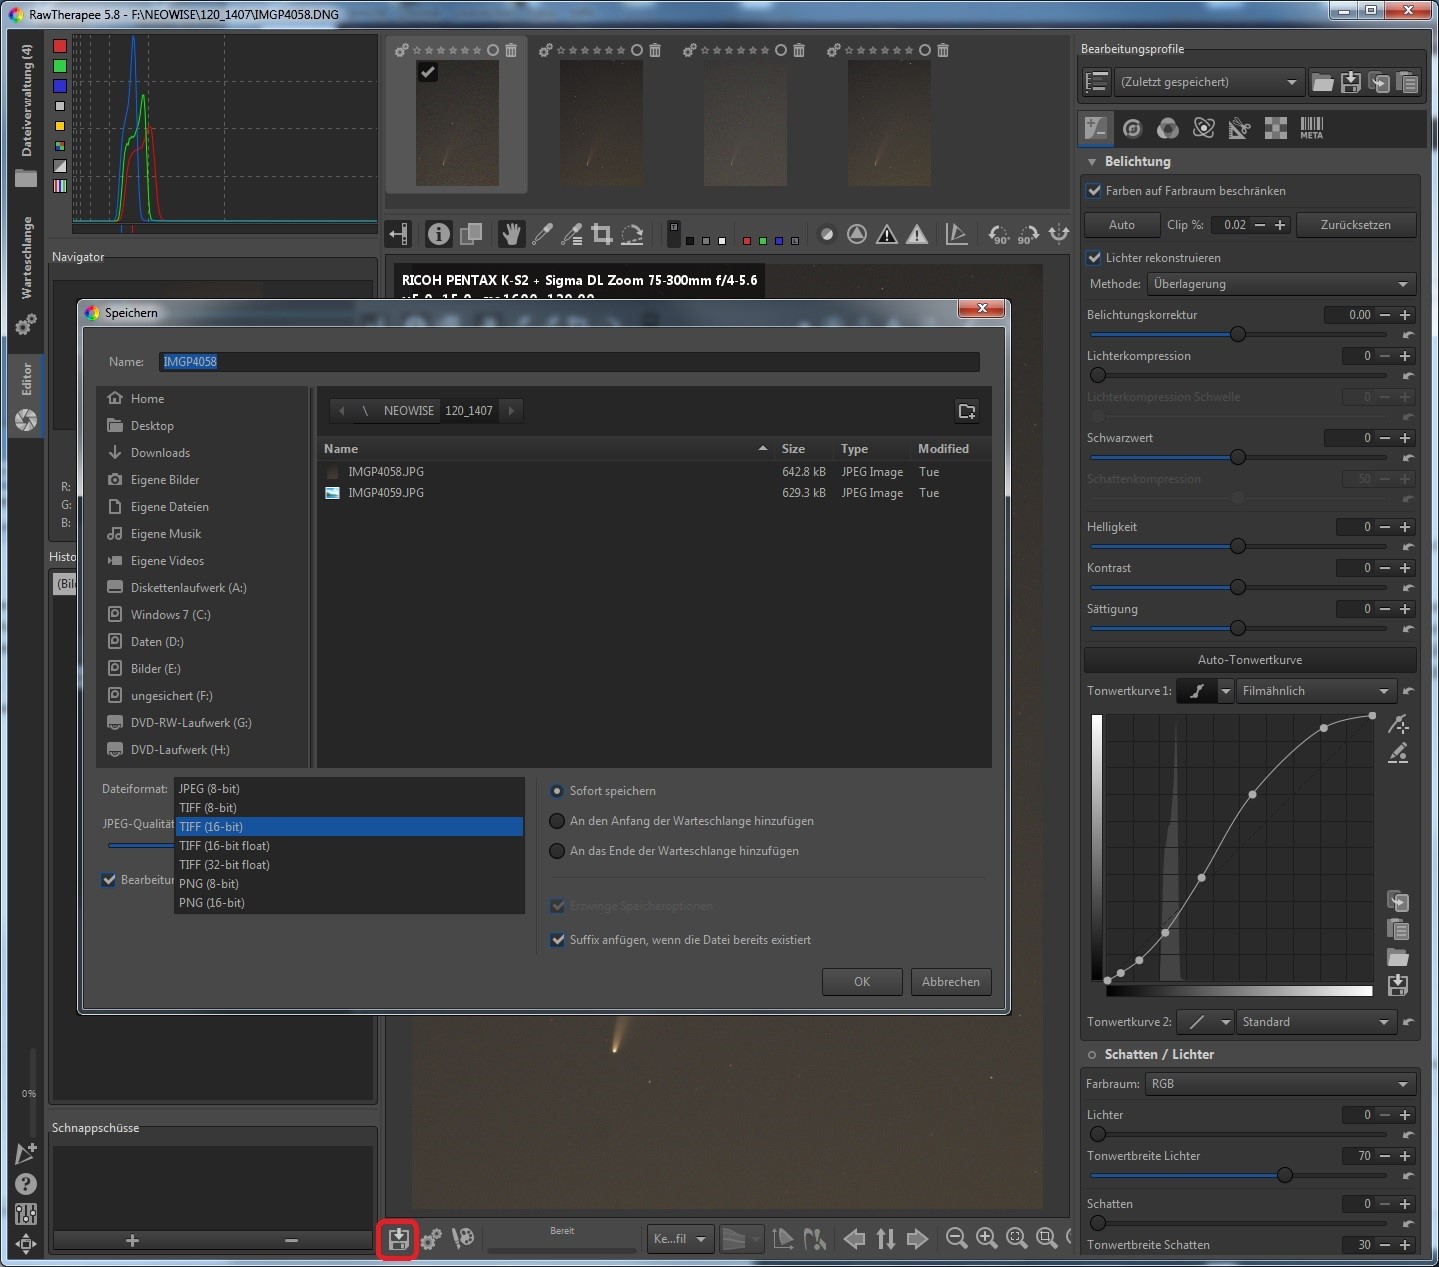Open the Farbraum RGB dropdown
Image resolution: width=1439 pixels, height=1267 pixels.
(1280, 1084)
